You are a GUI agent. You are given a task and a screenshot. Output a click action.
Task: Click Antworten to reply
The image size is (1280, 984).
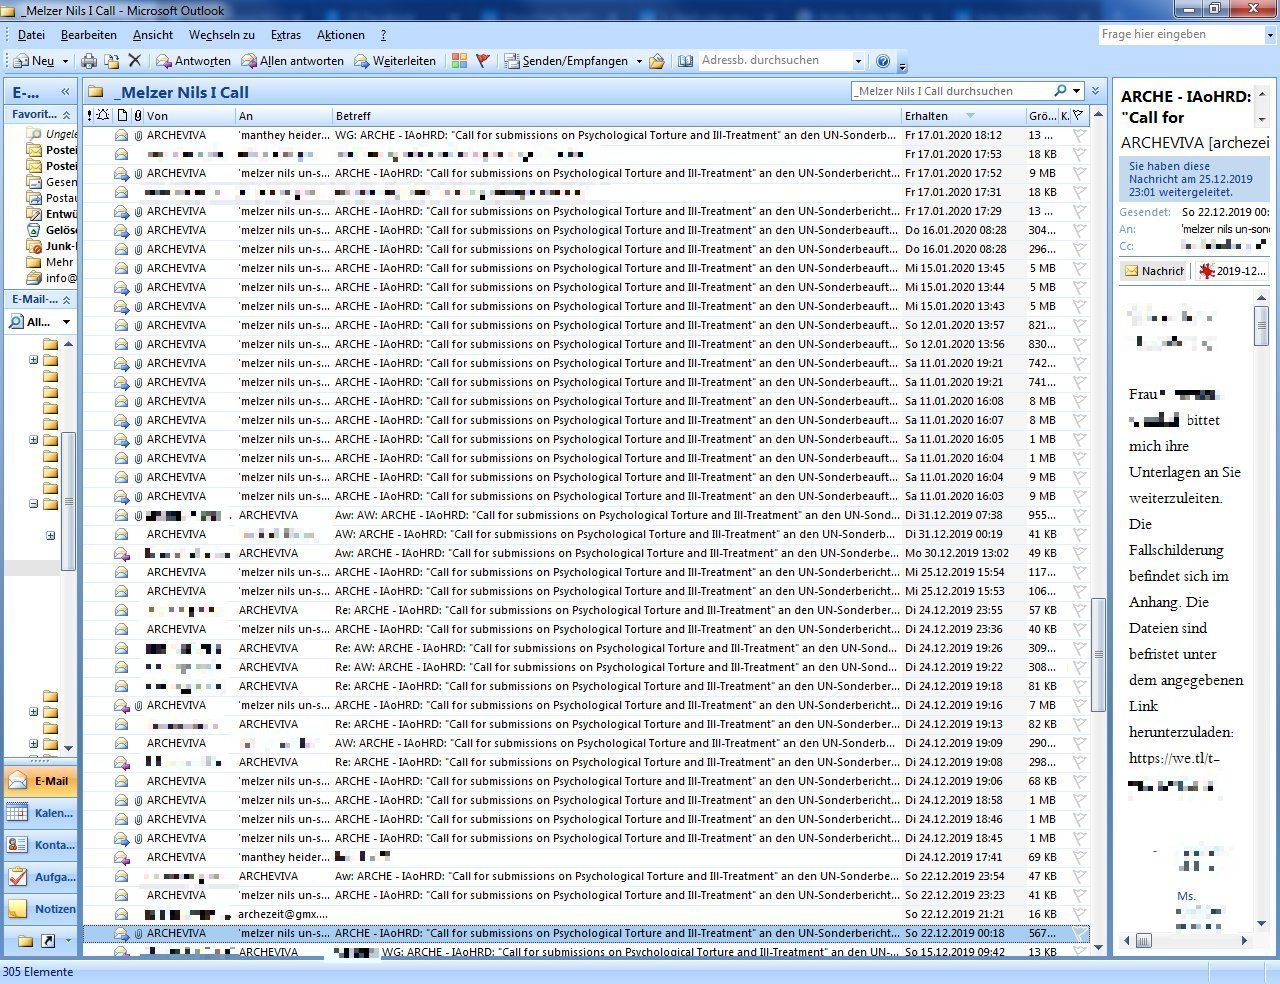(x=193, y=61)
